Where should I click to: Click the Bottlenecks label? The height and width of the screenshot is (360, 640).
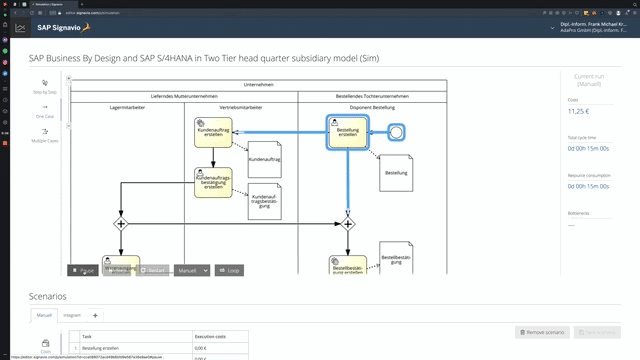(578, 213)
